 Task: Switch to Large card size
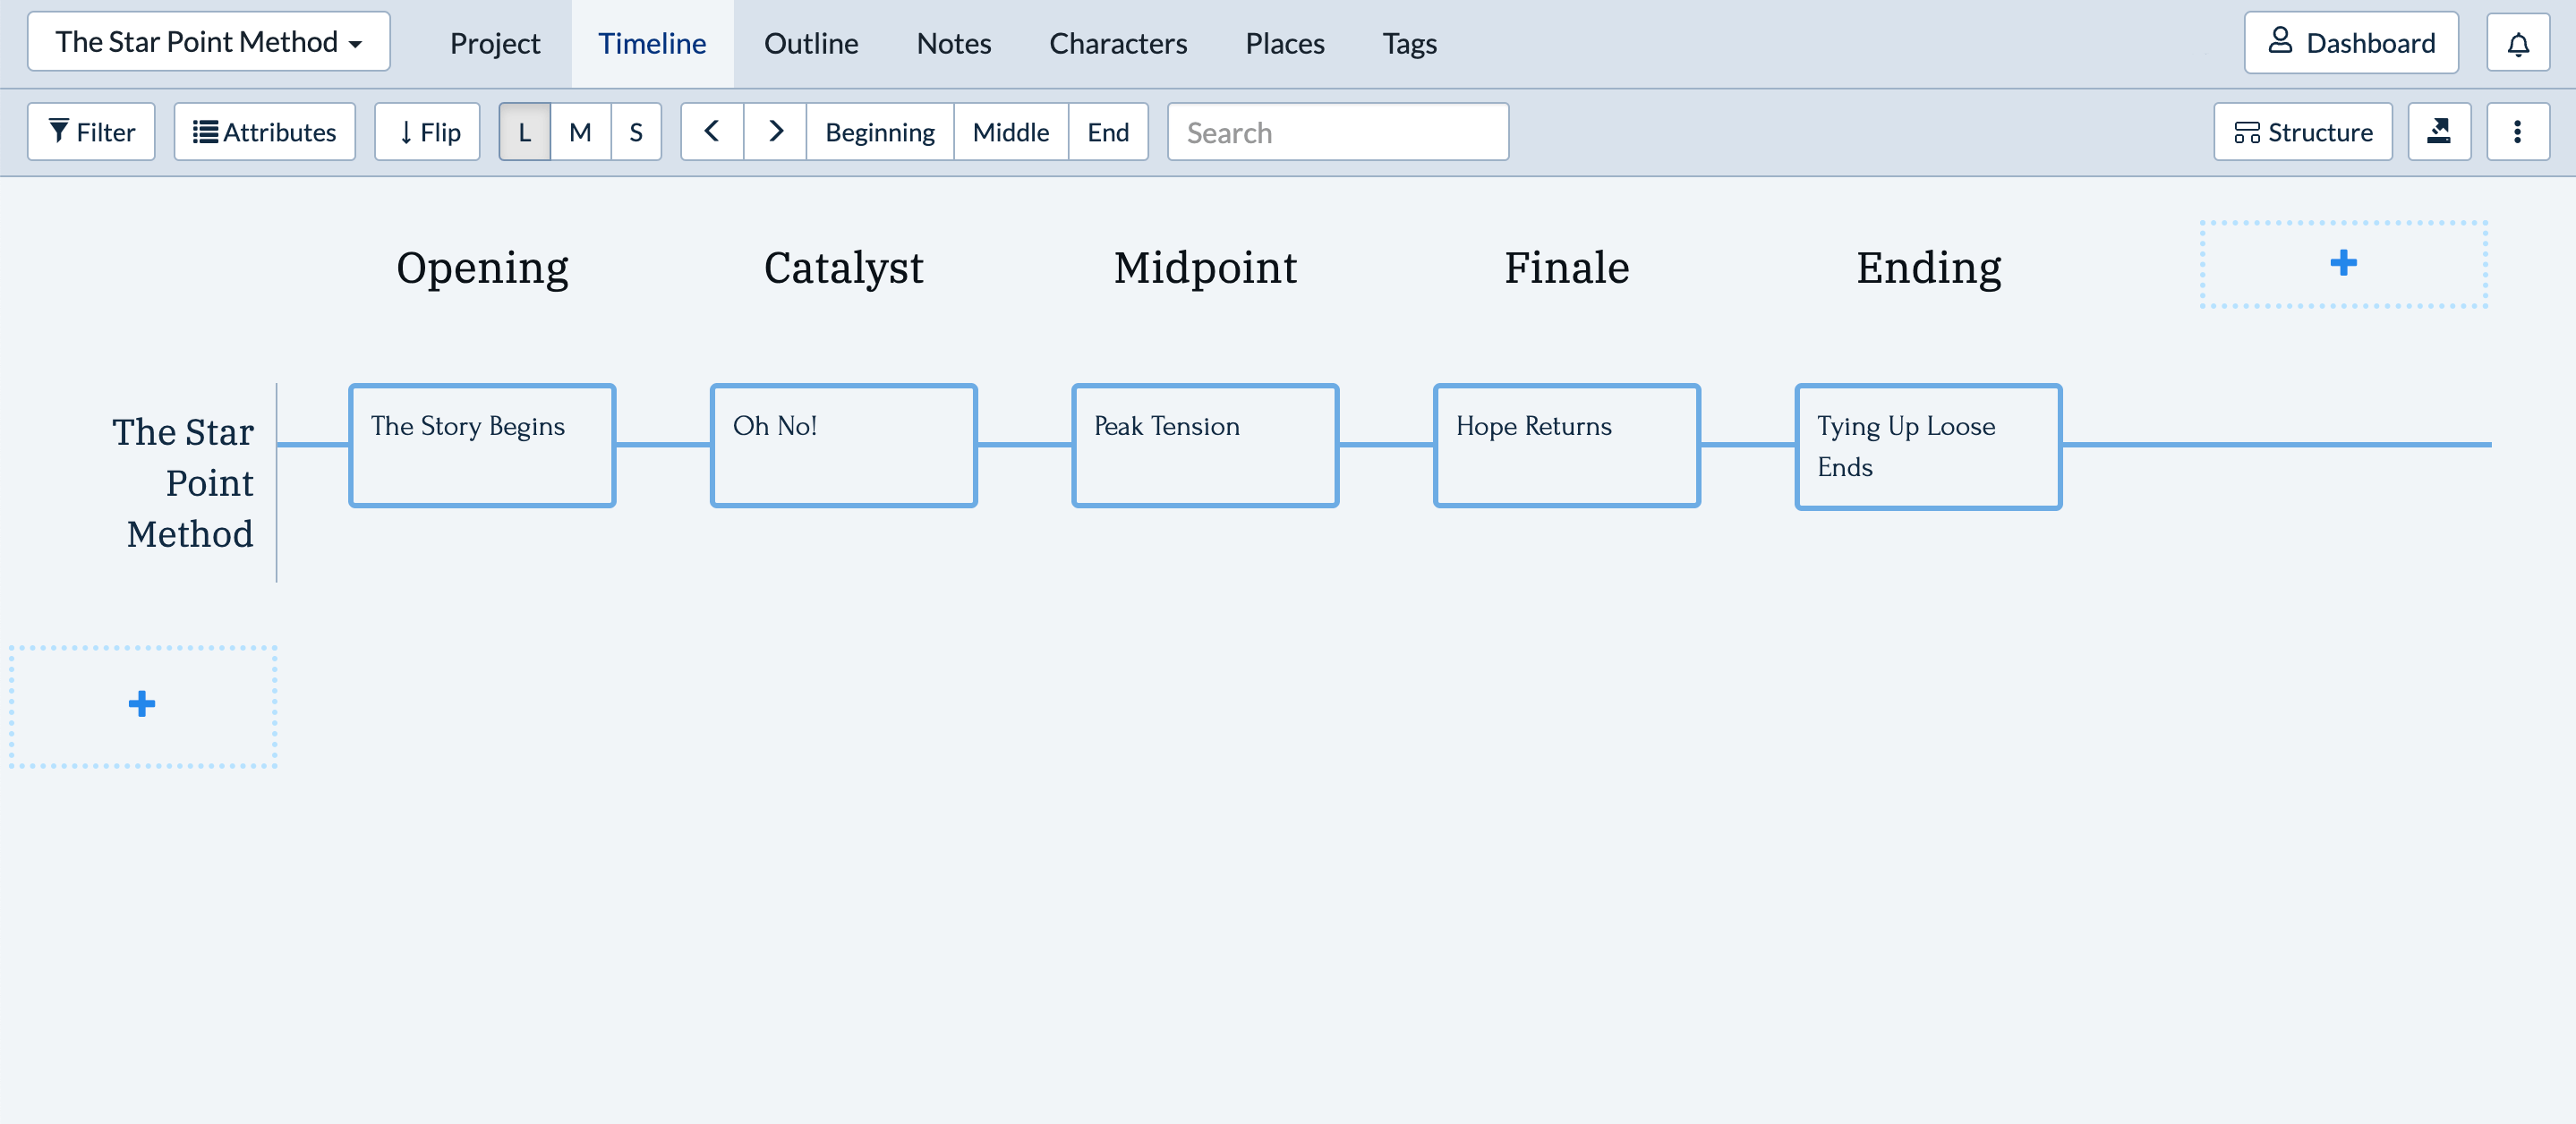(525, 132)
